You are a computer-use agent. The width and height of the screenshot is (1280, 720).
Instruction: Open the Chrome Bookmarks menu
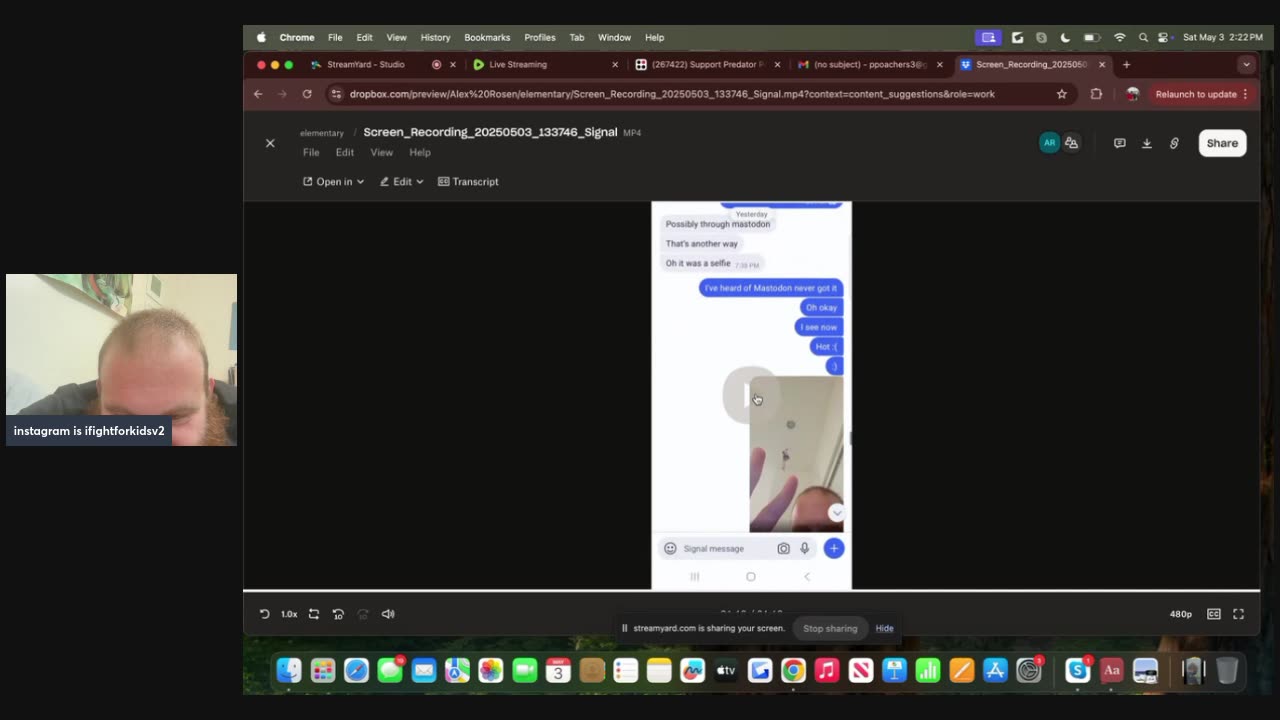point(487,37)
